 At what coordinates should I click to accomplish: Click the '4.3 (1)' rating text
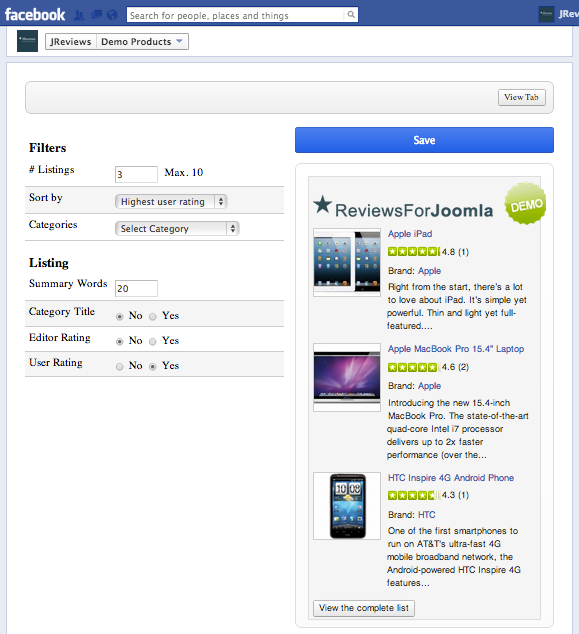pyautogui.click(x=455, y=495)
